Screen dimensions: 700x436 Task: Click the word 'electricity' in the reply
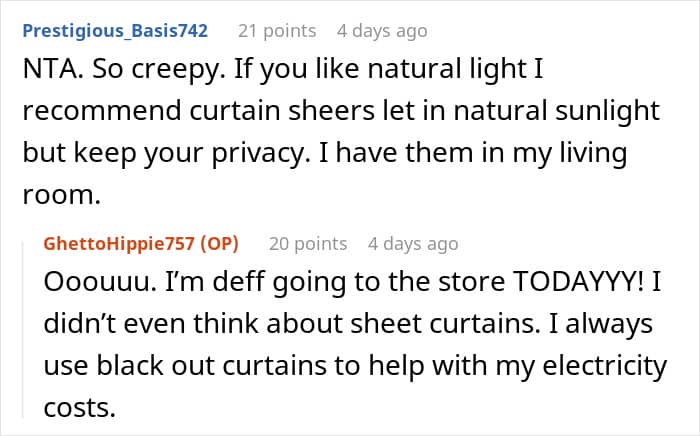pyautogui.click(x=604, y=367)
